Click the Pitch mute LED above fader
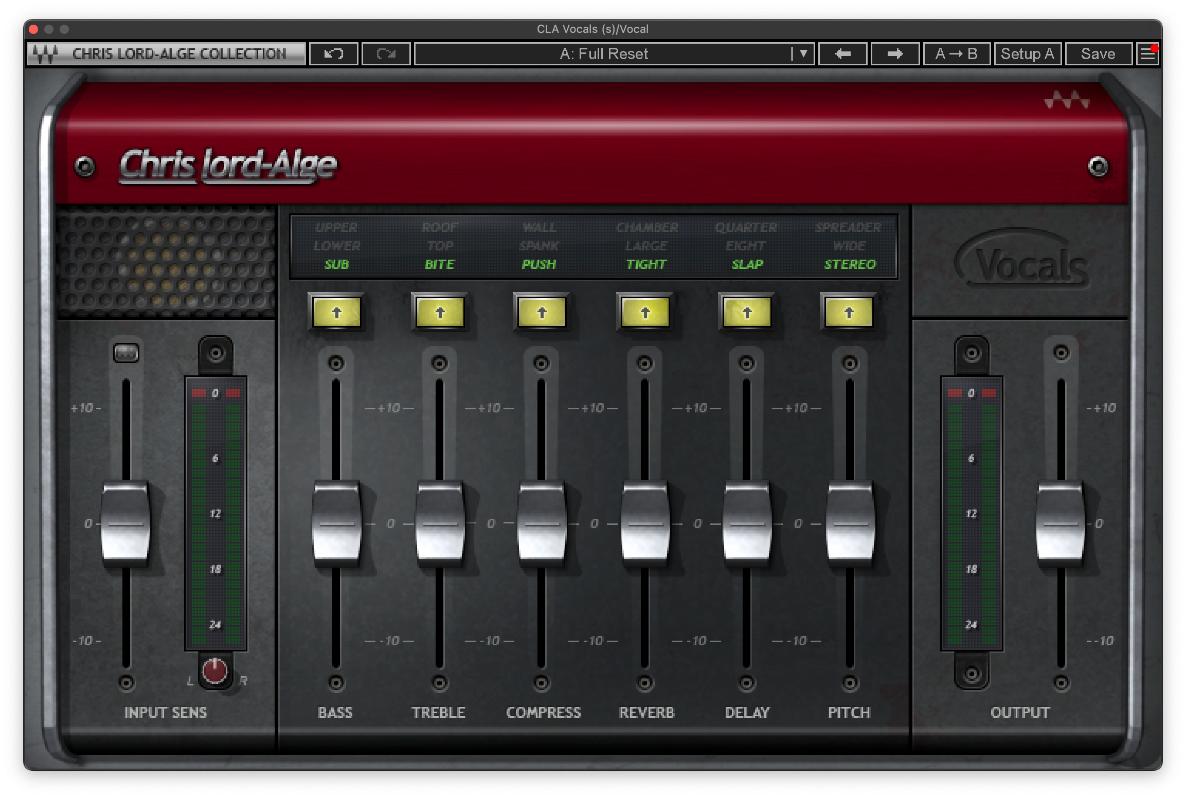 (x=849, y=363)
